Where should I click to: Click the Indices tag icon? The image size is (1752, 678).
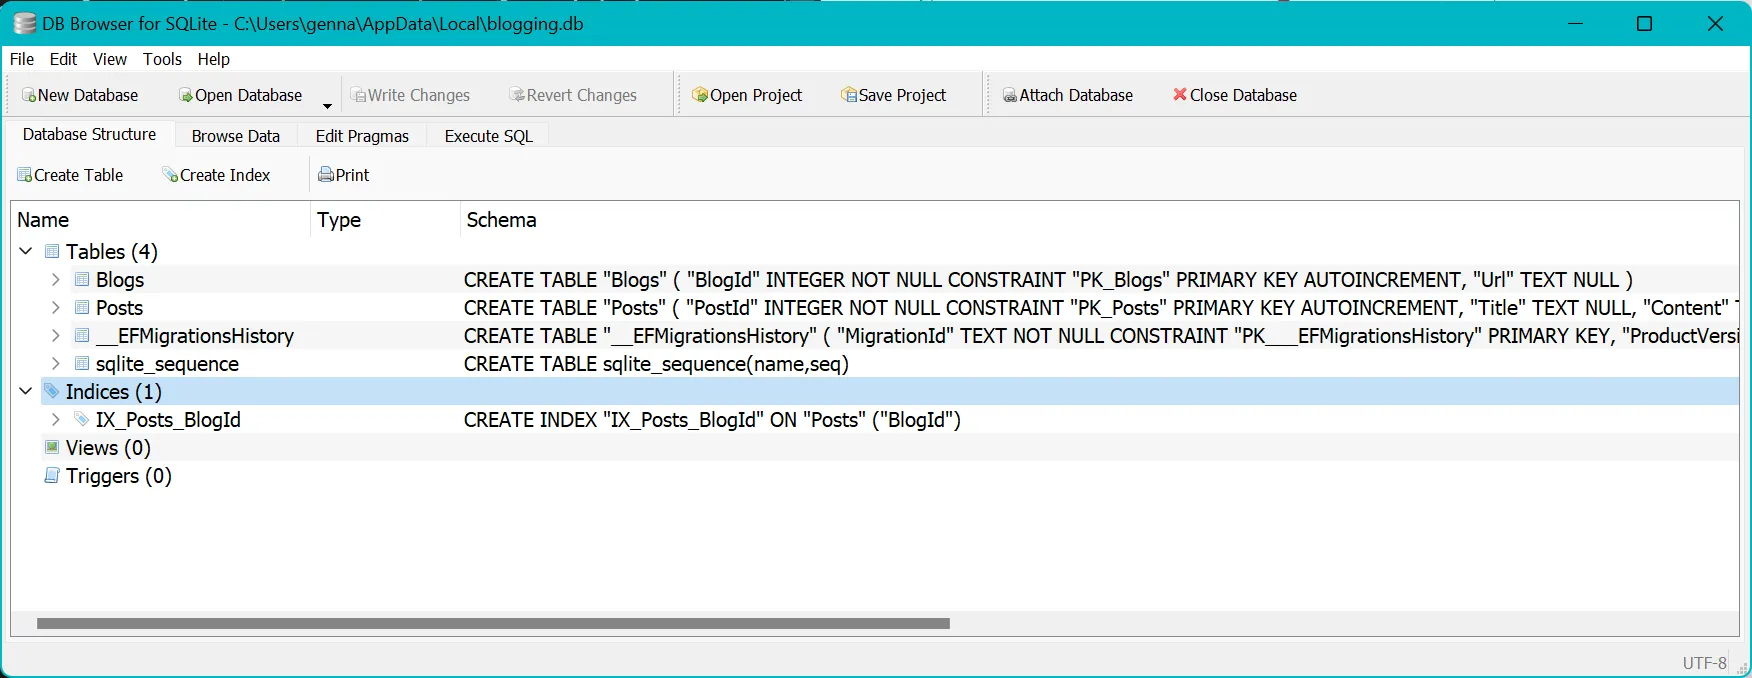pyautogui.click(x=52, y=391)
